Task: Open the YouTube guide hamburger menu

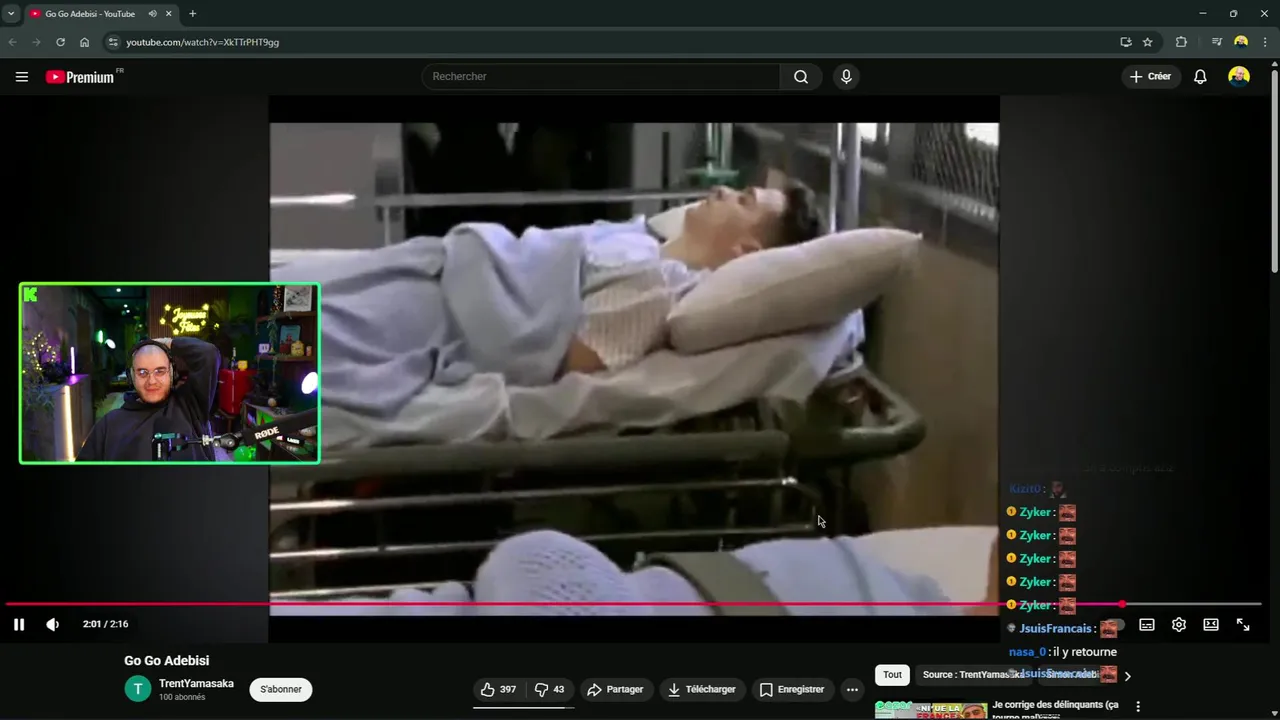Action: point(21,77)
